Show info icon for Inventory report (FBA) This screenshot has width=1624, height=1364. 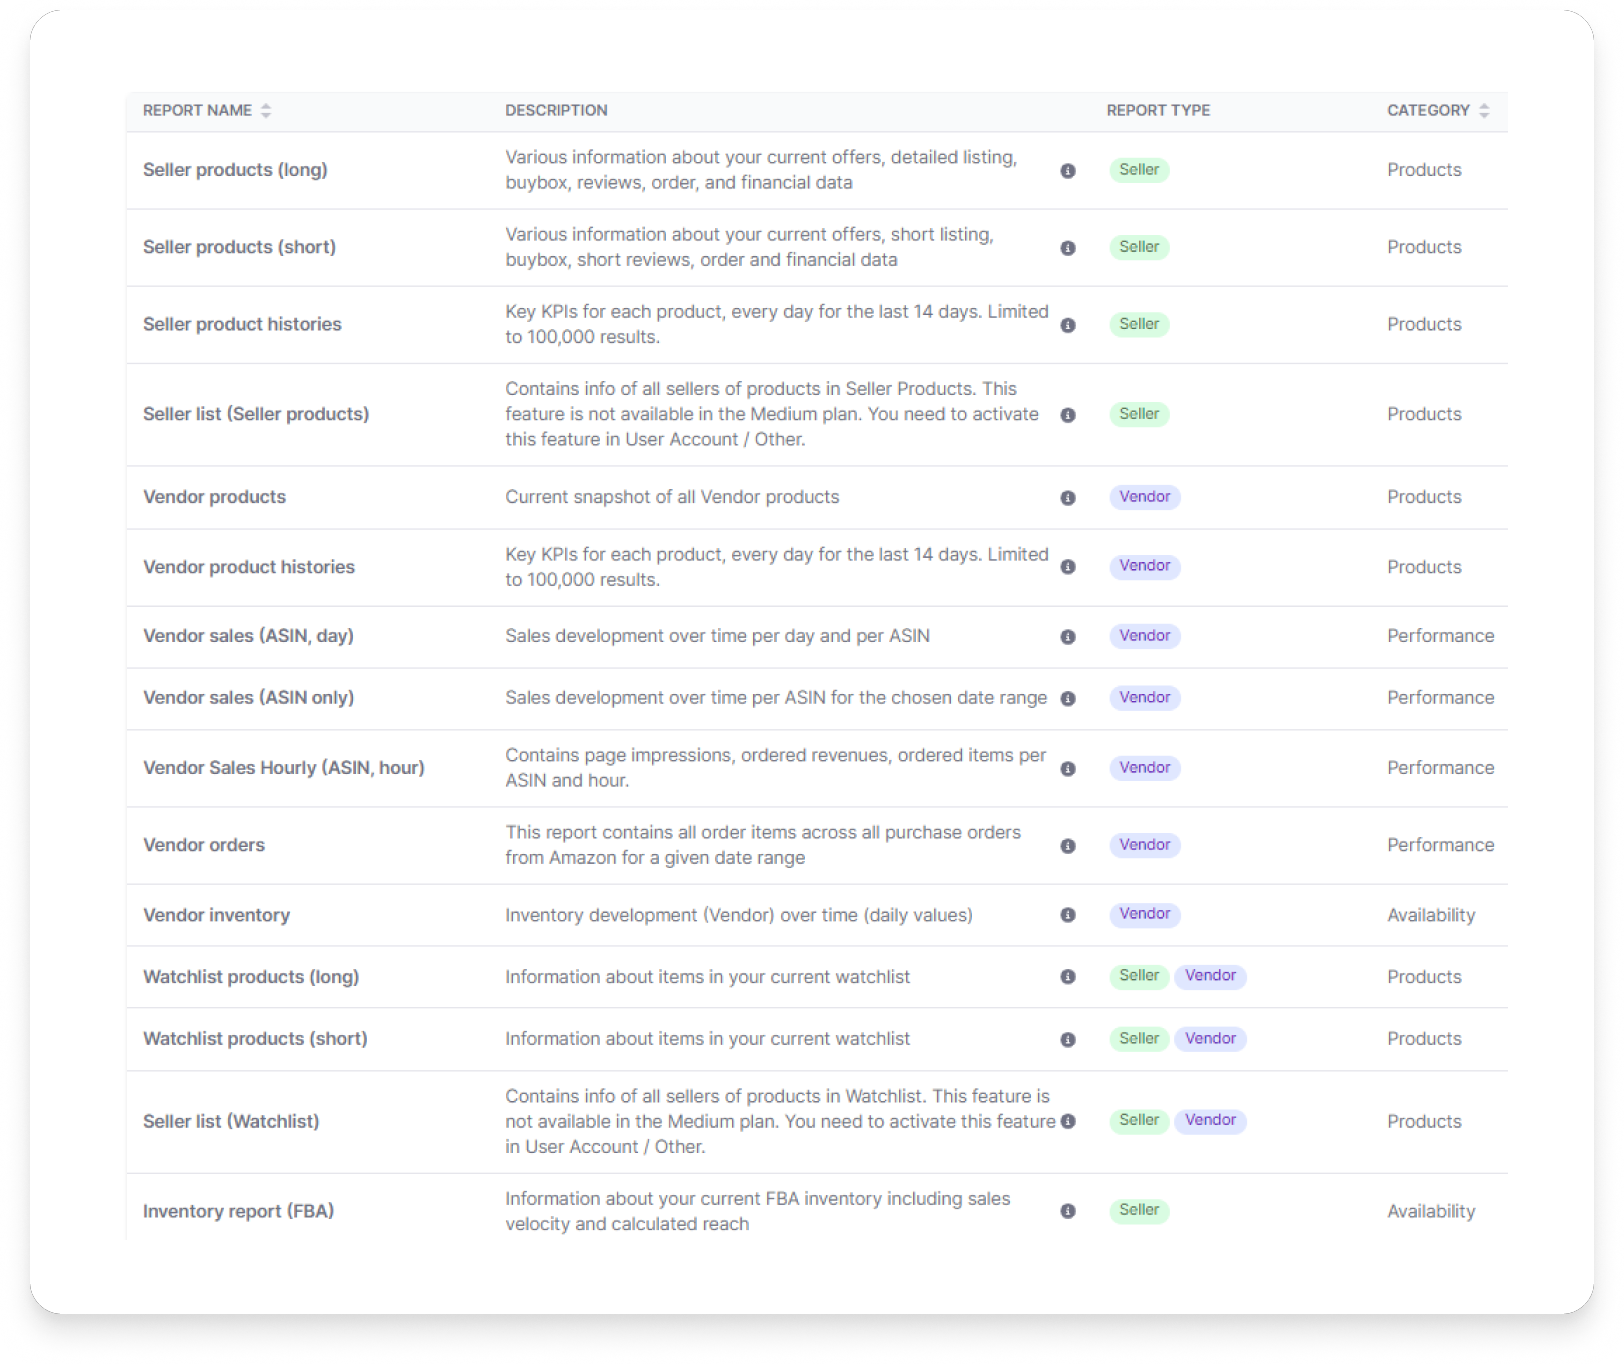coord(1068,1211)
